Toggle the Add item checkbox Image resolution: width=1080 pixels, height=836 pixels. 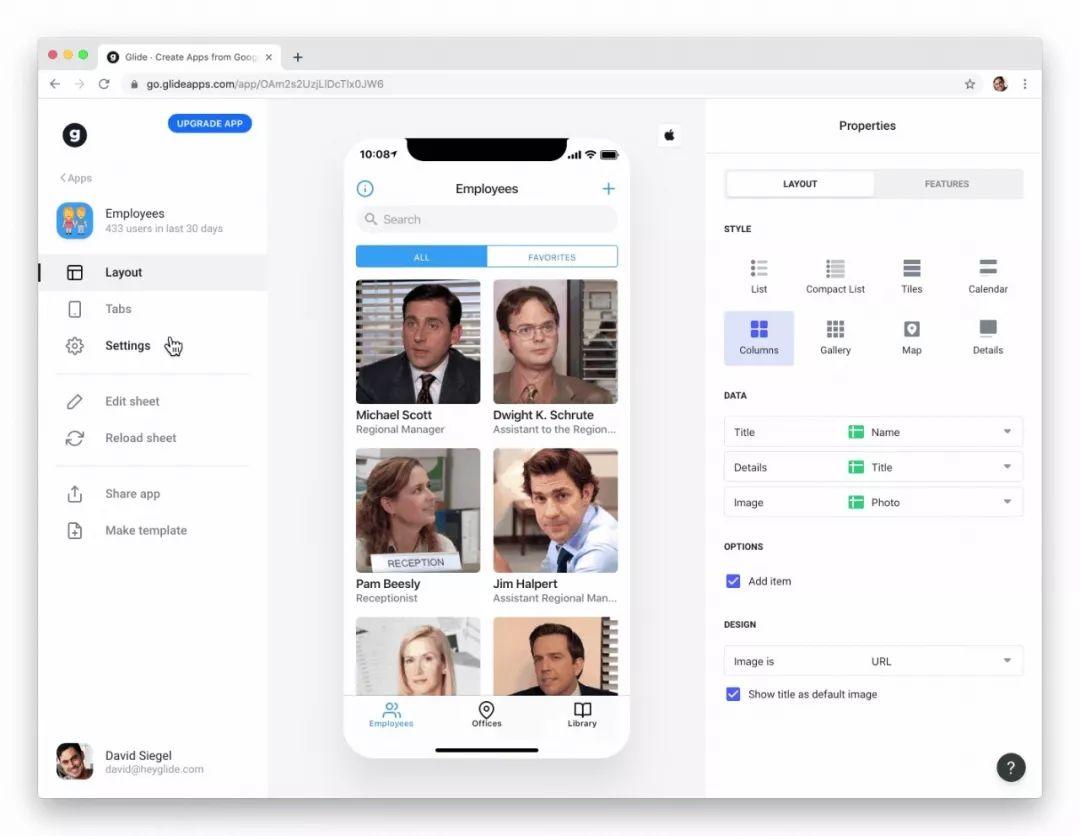point(733,581)
